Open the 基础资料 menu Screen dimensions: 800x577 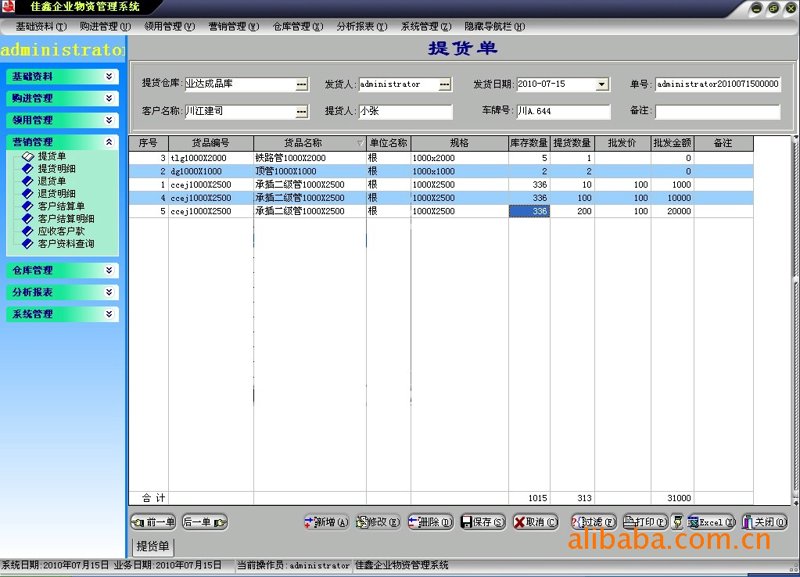click(x=41, y=27)
